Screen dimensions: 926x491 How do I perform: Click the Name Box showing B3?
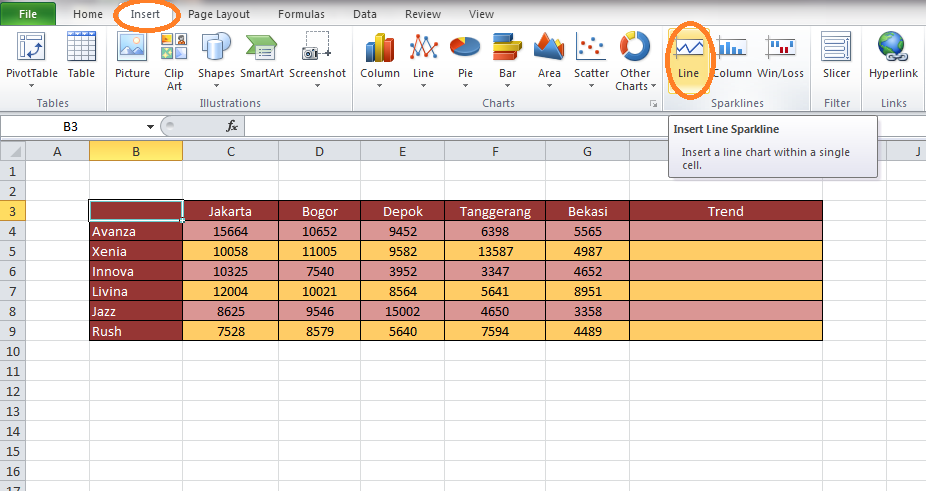click(x=71, y=126)
